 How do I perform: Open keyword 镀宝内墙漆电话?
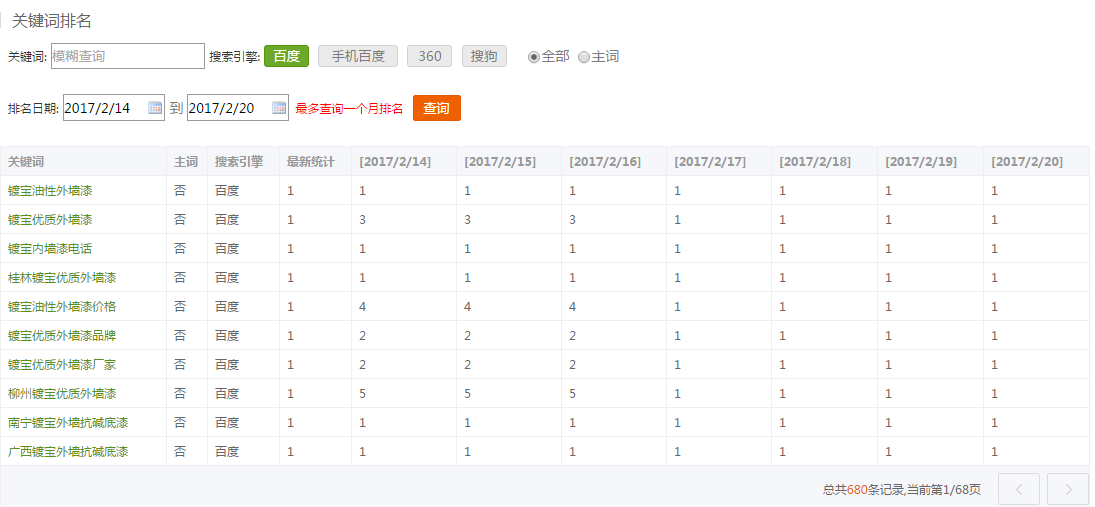tap(50, 248)
